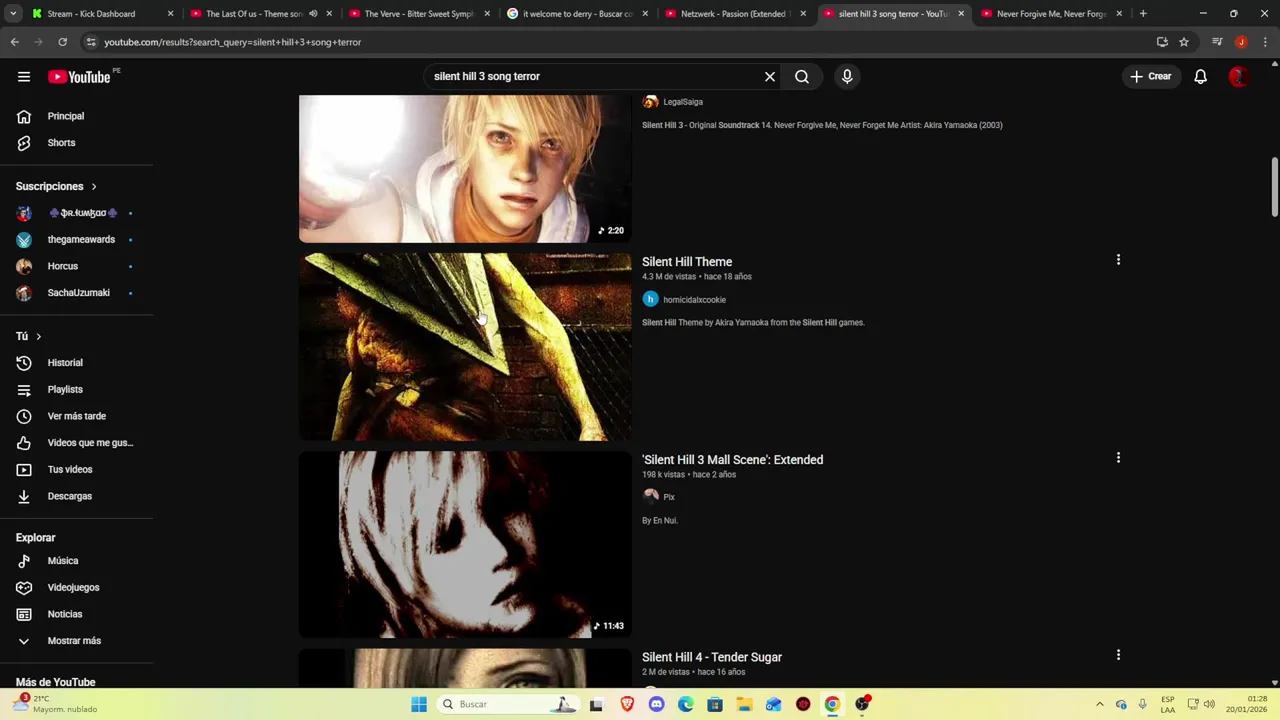Switch to Stream - Kick Dashboard tab

tap(102, 14)
